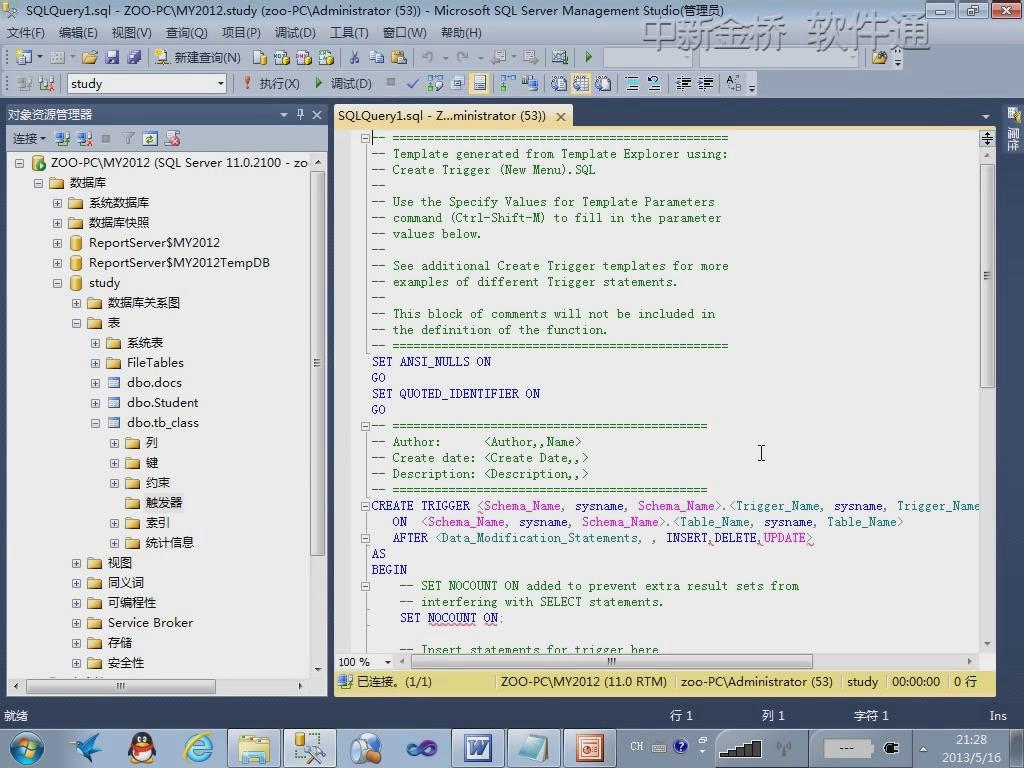Click 新建查询(N) new query button
1024x768 pixels.
(198, 57)
